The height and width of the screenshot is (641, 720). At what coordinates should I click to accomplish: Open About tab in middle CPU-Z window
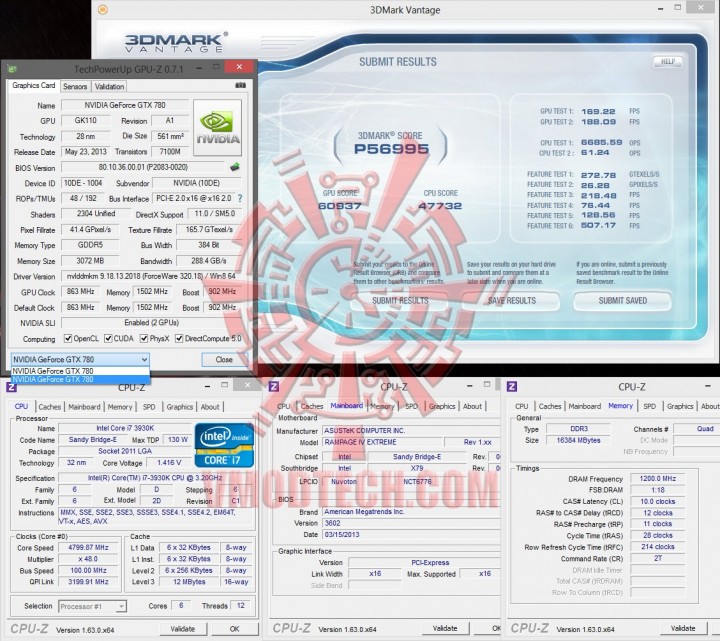(472, 406)
